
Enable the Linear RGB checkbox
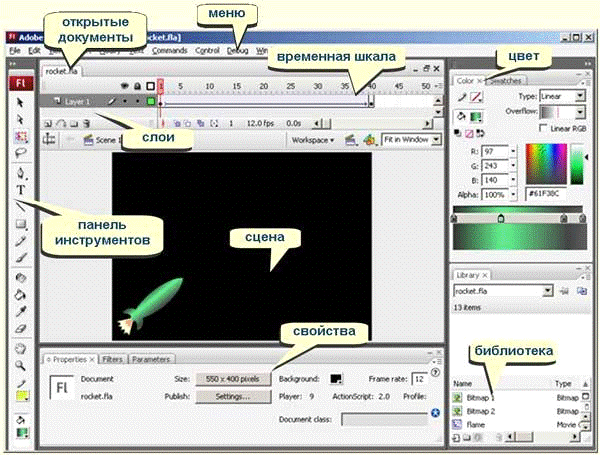click(x=542, y=128)
